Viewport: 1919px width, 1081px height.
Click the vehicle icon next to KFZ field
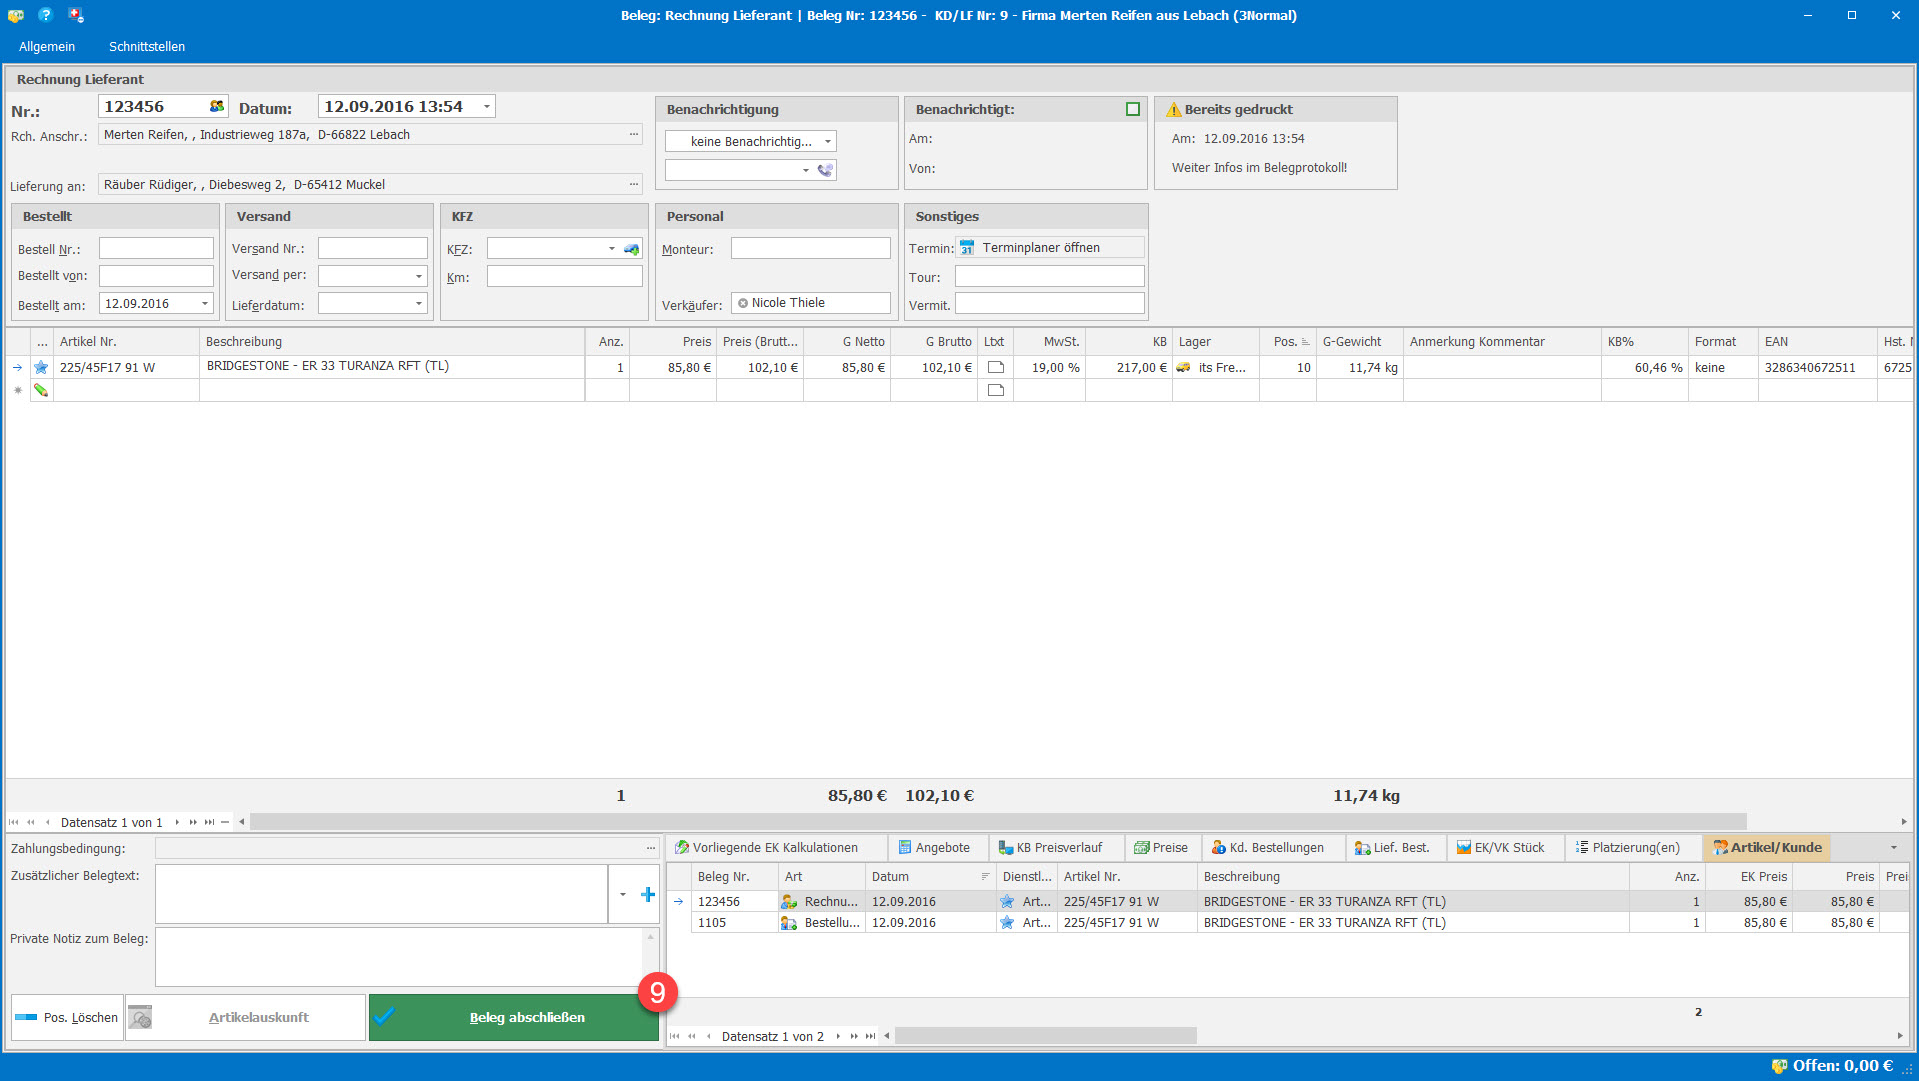[632, 249]
